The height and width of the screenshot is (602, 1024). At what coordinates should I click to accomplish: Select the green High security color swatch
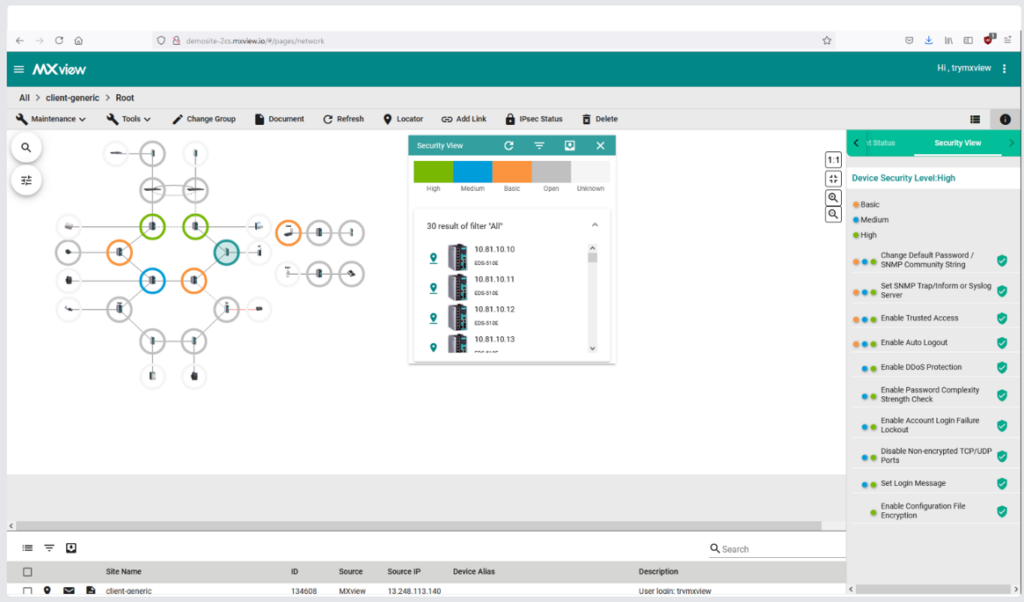tap(433, 171)
